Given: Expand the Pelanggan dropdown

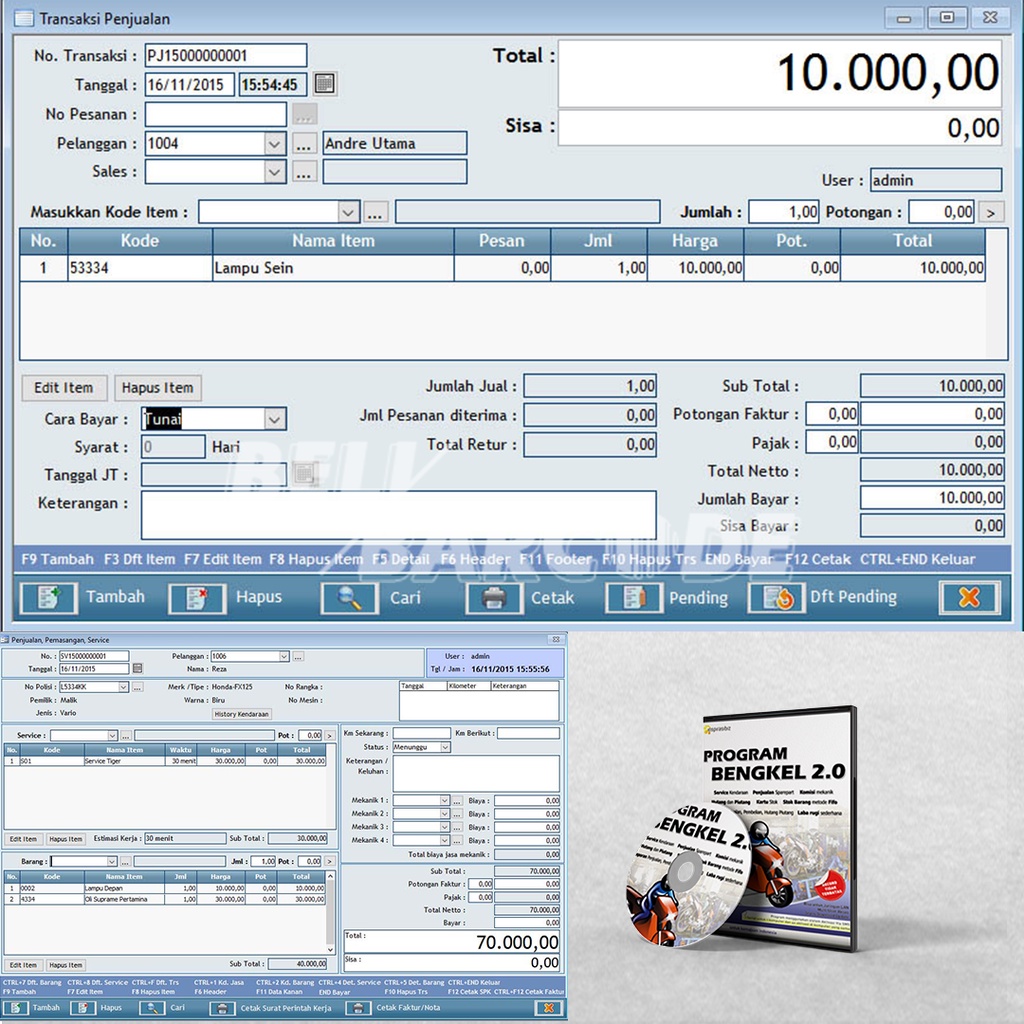Looking at the screenshot, I should pyautogui.click(x=275, y=144).
